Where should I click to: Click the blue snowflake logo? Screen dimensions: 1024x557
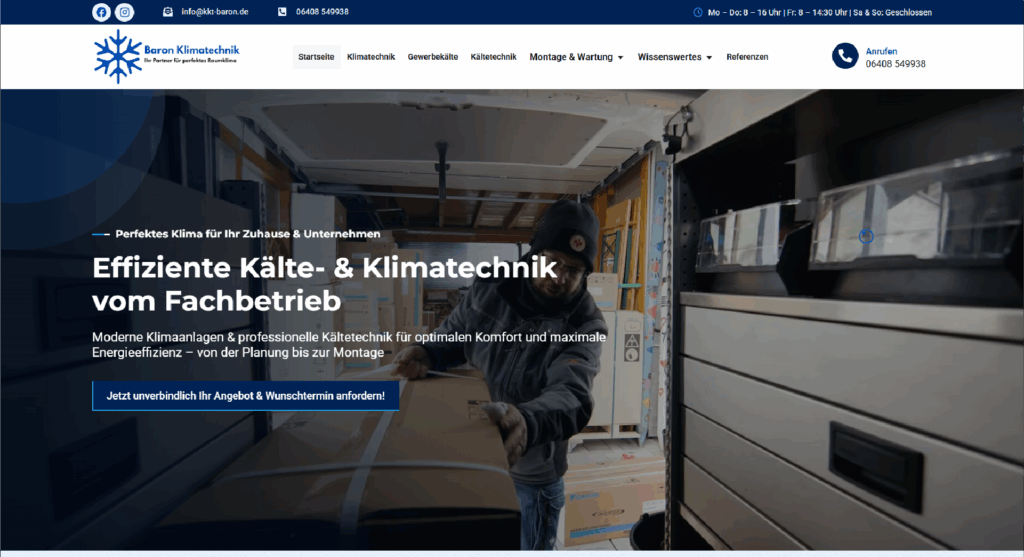[x=117, y=56]
